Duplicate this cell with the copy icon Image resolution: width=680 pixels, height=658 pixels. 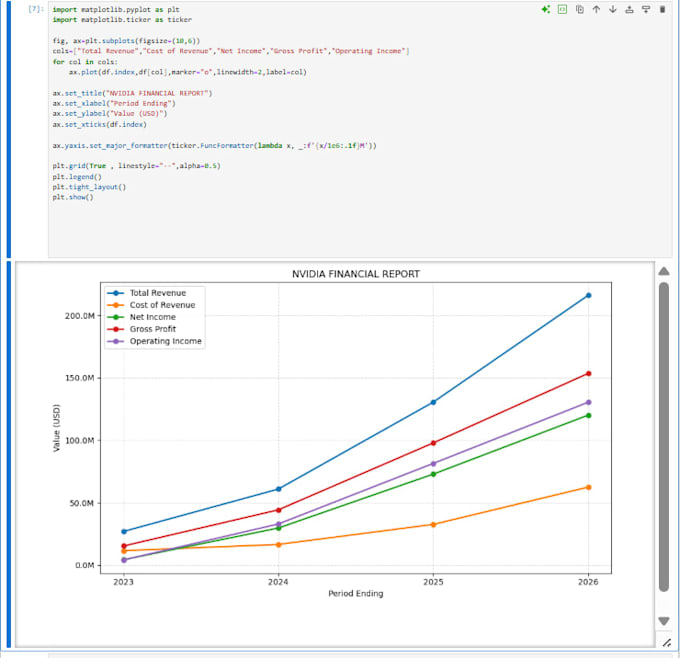coord(579,9)
